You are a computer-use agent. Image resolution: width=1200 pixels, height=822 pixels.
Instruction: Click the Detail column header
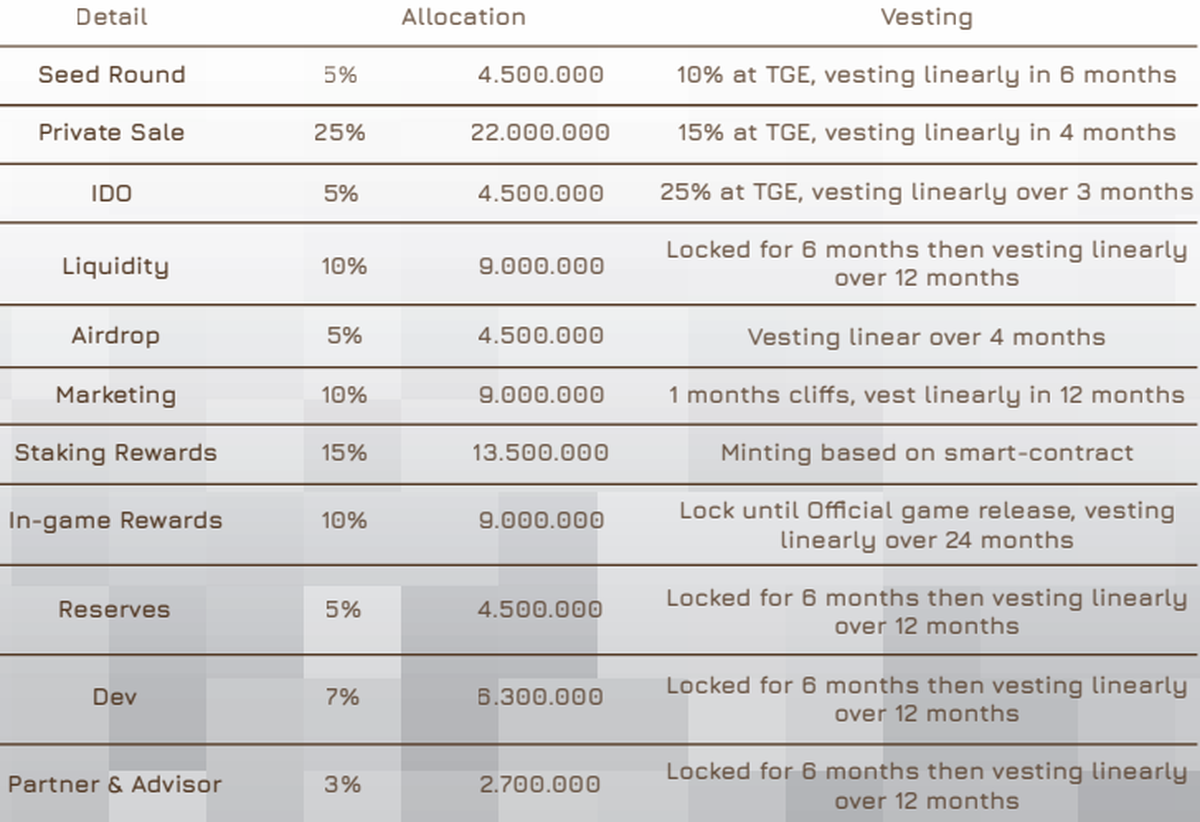click(111, 17)
